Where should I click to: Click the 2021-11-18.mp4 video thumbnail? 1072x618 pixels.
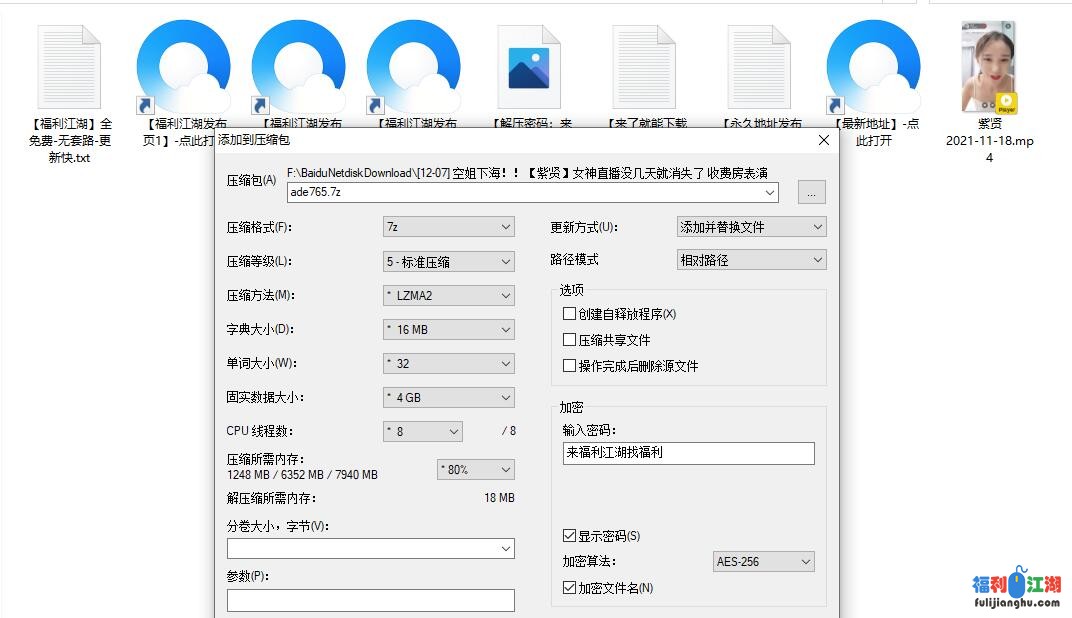click(989, 67)
